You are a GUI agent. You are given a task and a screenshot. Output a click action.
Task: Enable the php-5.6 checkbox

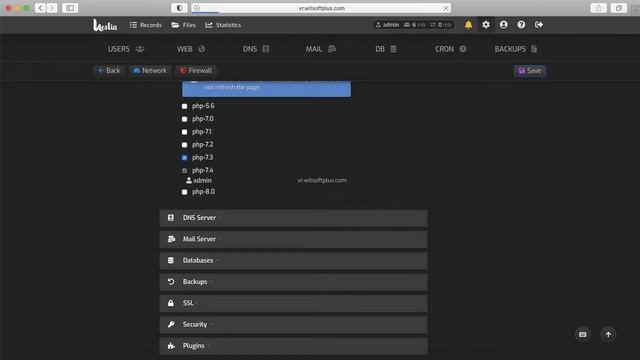pyautogui.click(x=184, y=106)
